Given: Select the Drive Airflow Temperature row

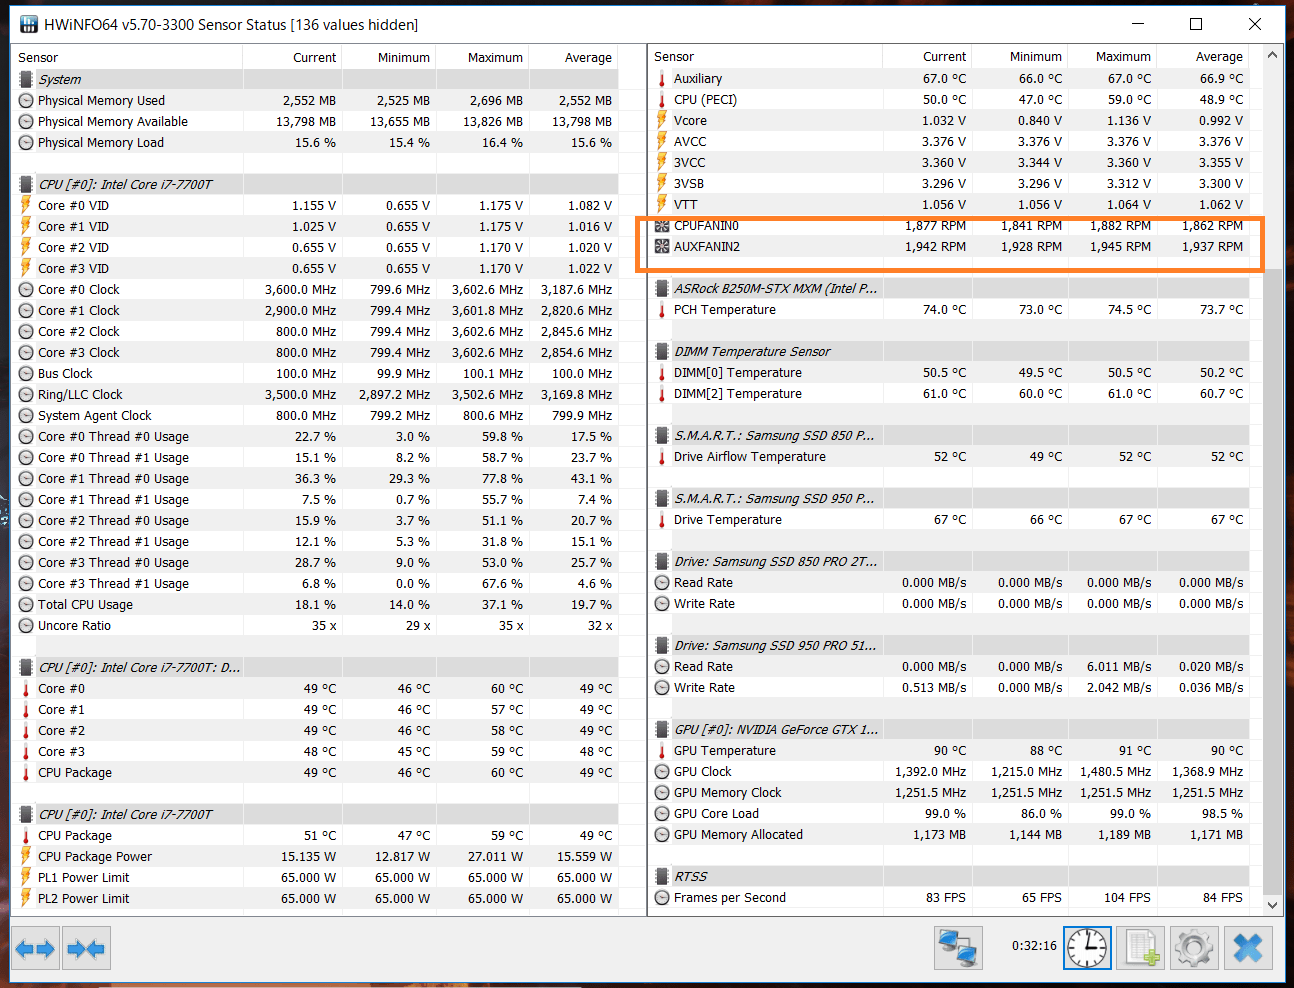Looking at the screenshot, I should click(950, 457).
